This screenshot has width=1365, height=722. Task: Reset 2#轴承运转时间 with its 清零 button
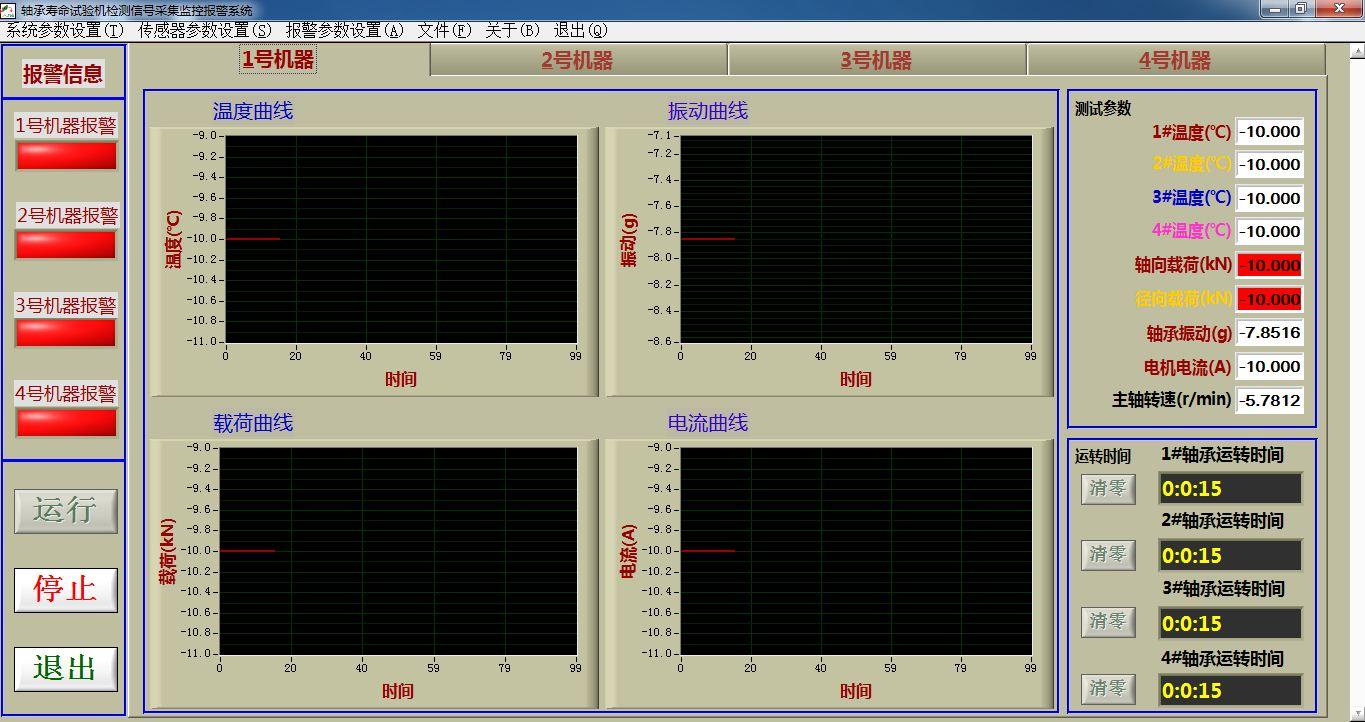(x=1108, y=554)
